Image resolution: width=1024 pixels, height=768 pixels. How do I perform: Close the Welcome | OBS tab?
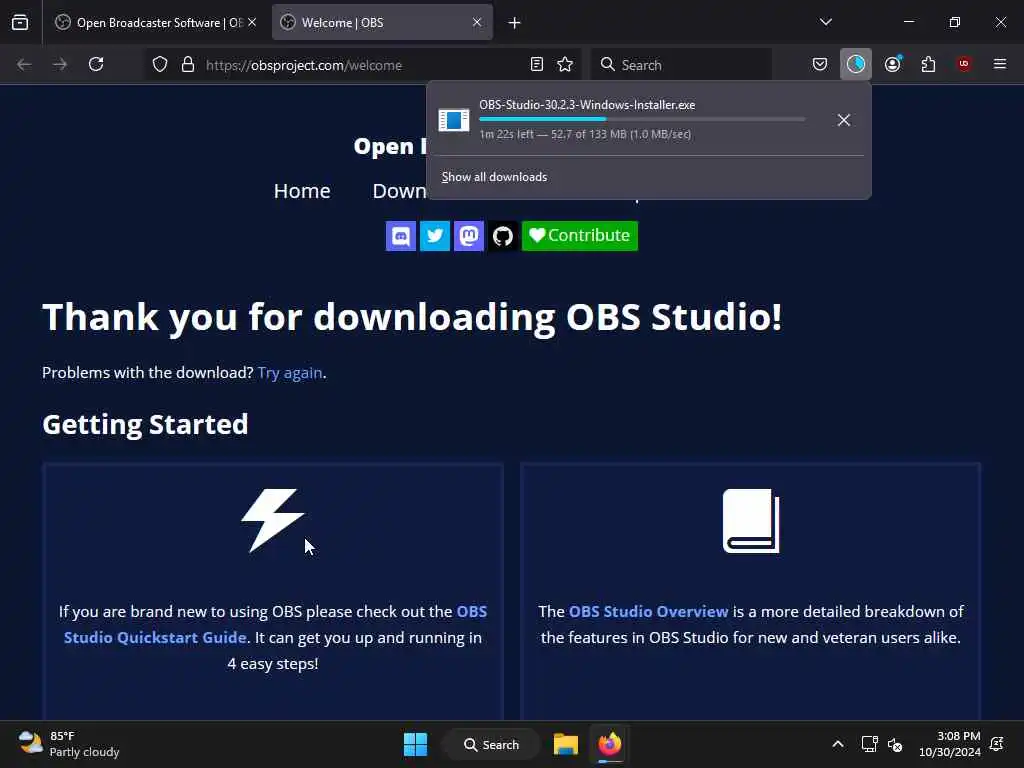click(x=477, y=22)
